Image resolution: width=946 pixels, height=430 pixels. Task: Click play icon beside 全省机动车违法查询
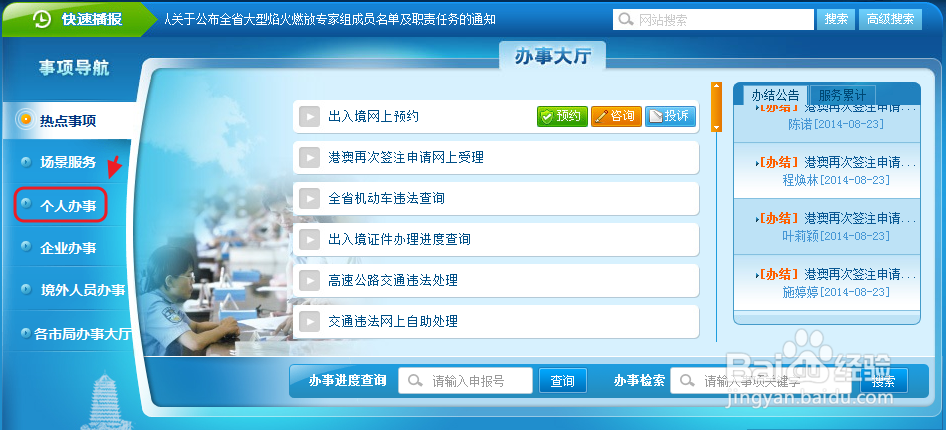[x=310, y=198]
